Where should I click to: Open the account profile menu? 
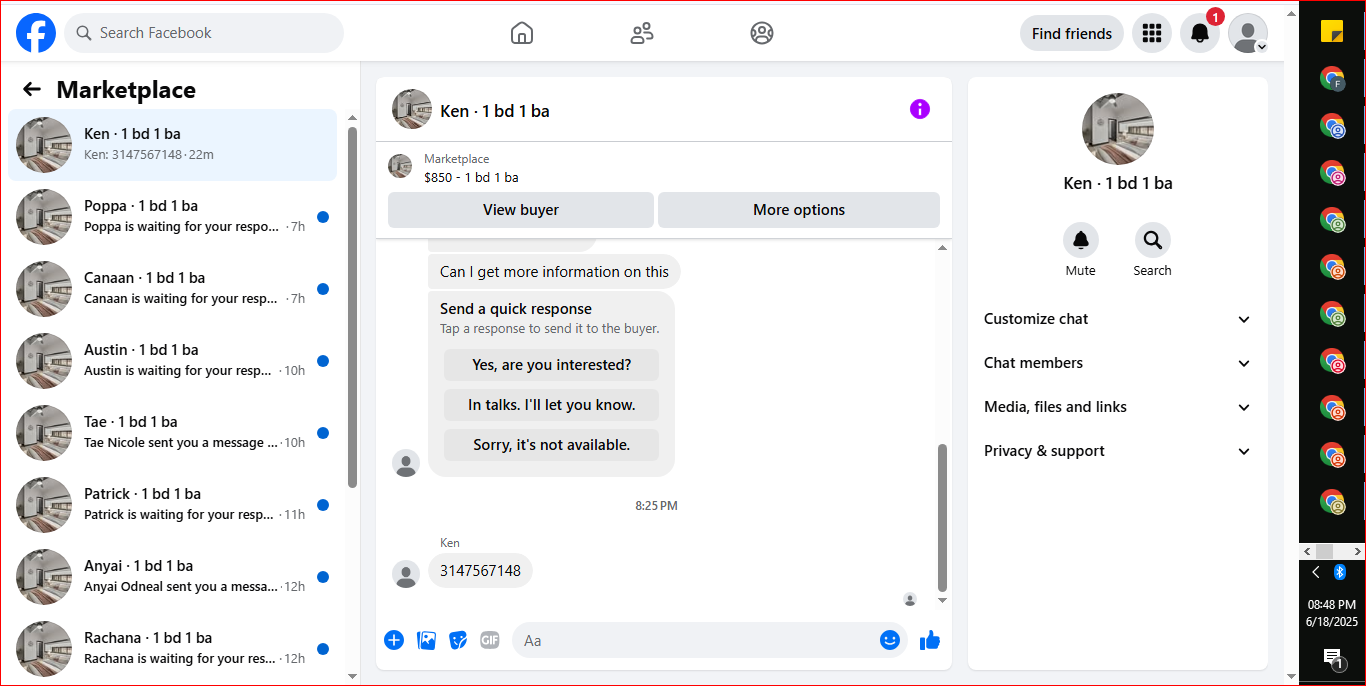click(1248, 33)
